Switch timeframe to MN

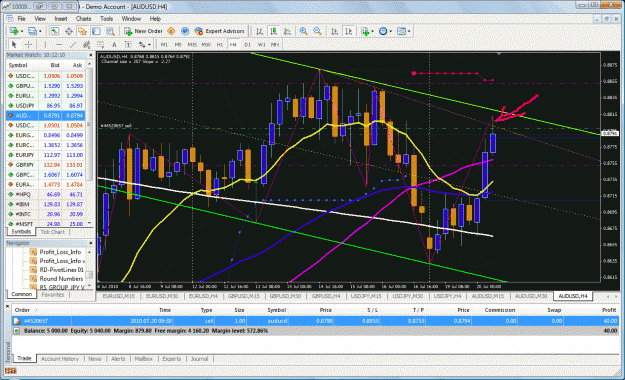(275, 45)
